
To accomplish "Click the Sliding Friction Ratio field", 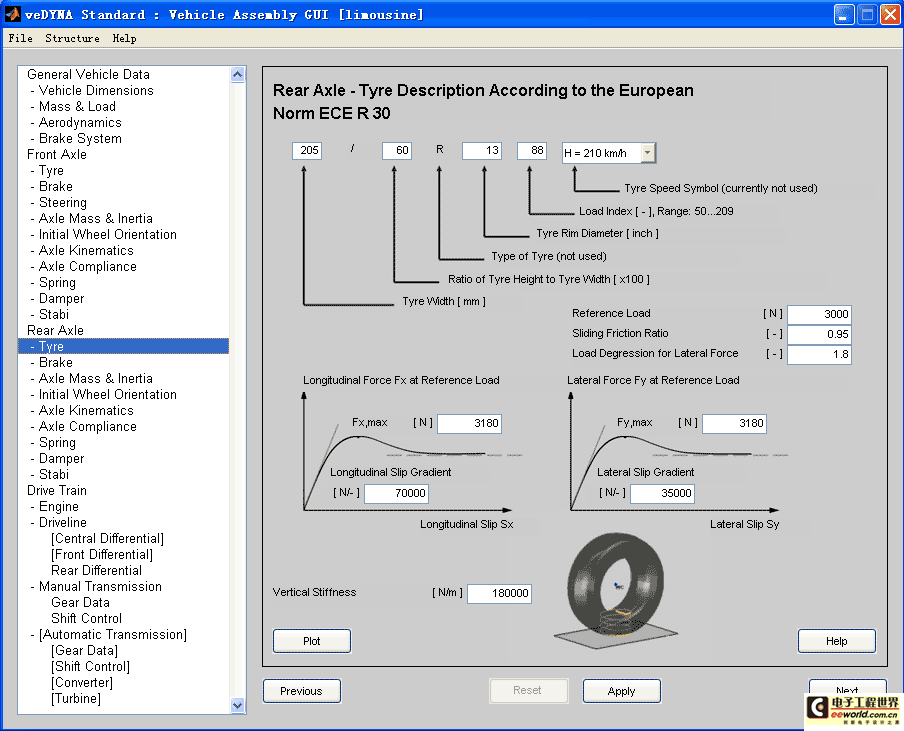I will [x=819, y=334].
